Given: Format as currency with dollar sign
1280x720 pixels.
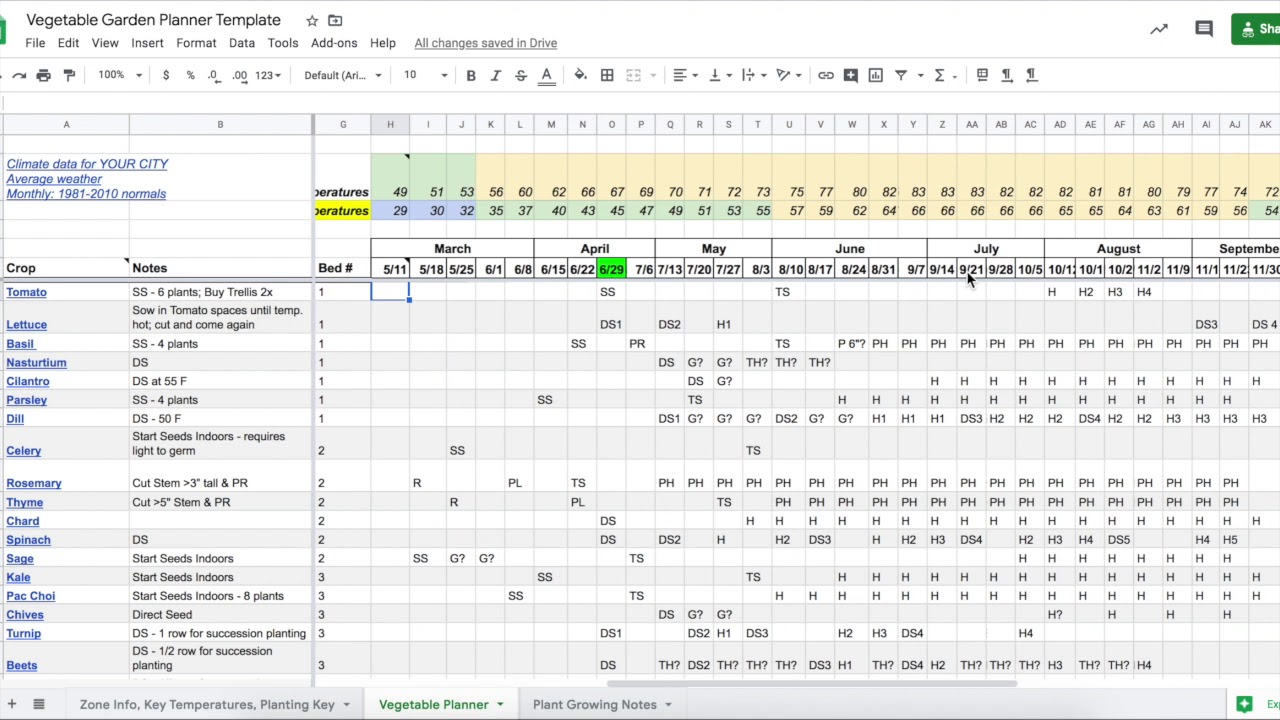Looking at the screenshot, I should click(x=166, y=75).
